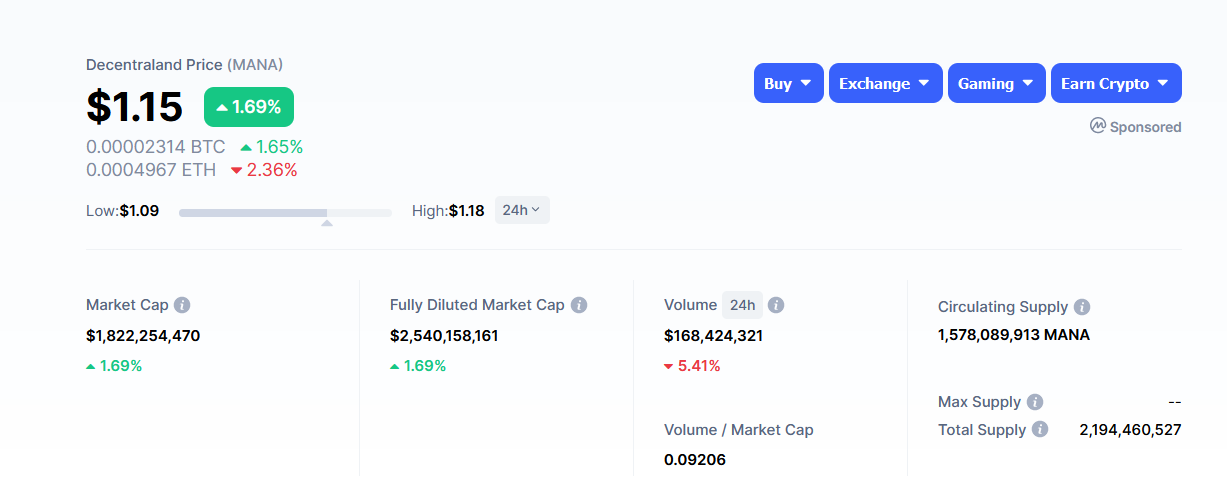The image size is (1227, 492).
Task: Click the green 1.69% price change badge
Action: 249,107
